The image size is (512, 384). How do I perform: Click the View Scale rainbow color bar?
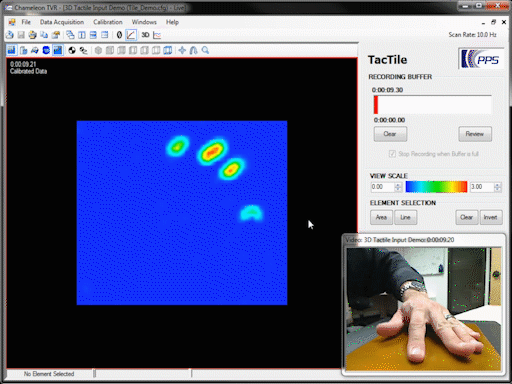pyautogui.click(x=436, y=187)
